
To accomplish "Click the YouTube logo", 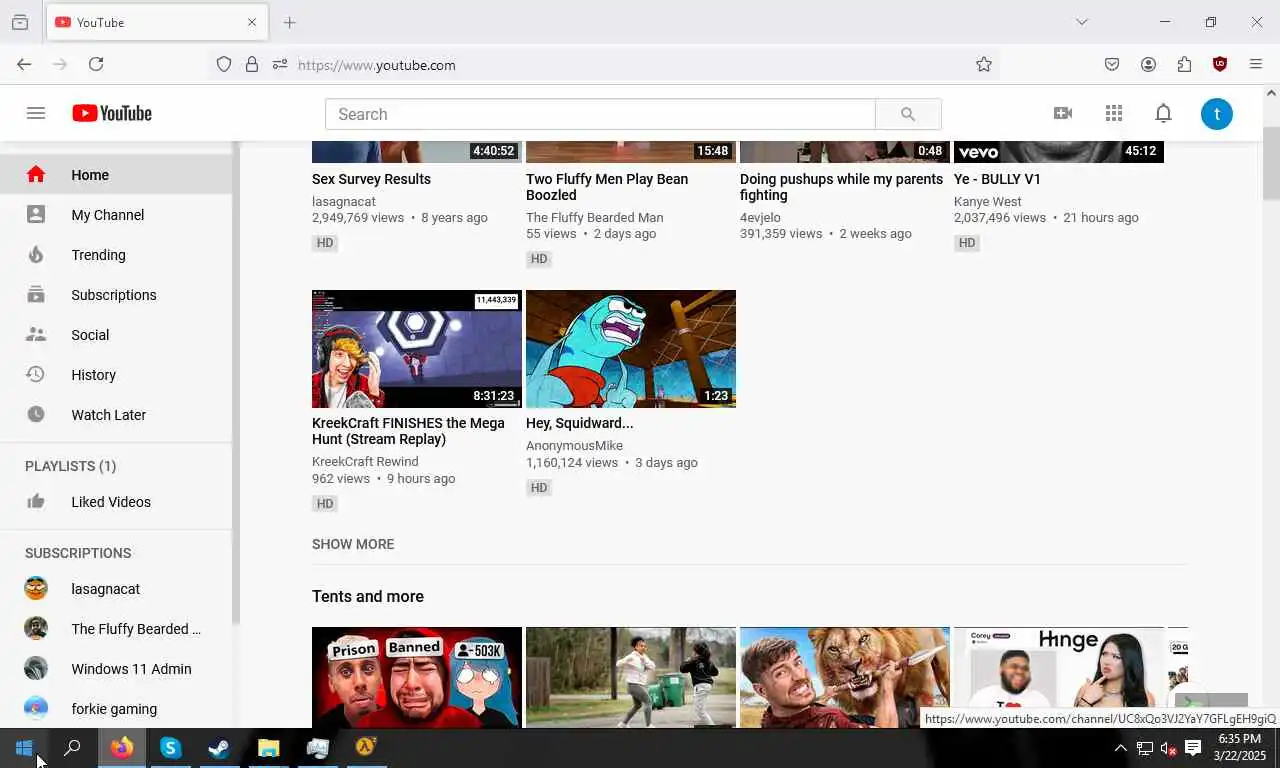I will click(112, 113).
